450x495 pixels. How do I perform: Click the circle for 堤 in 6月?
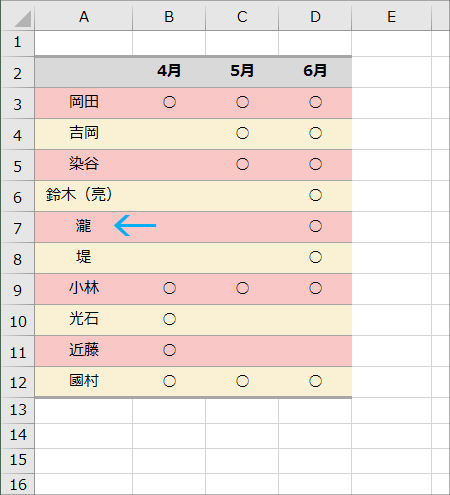coord(315,257)
